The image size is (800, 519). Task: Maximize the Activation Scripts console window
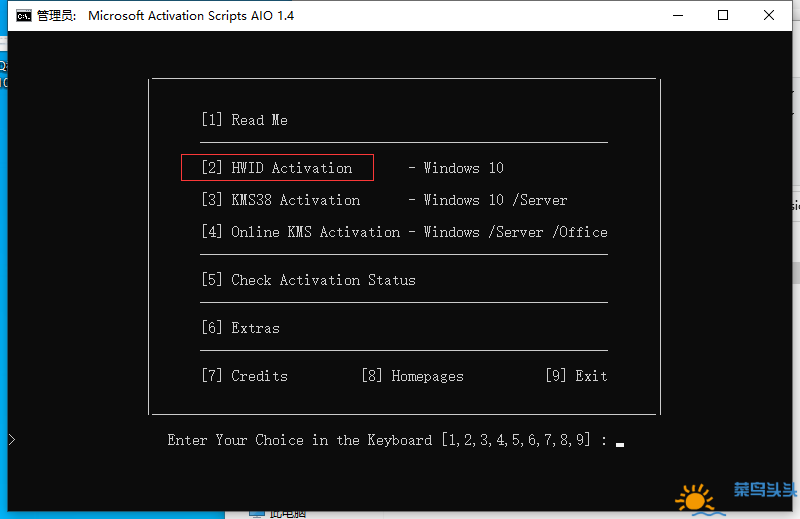(723, 15)
